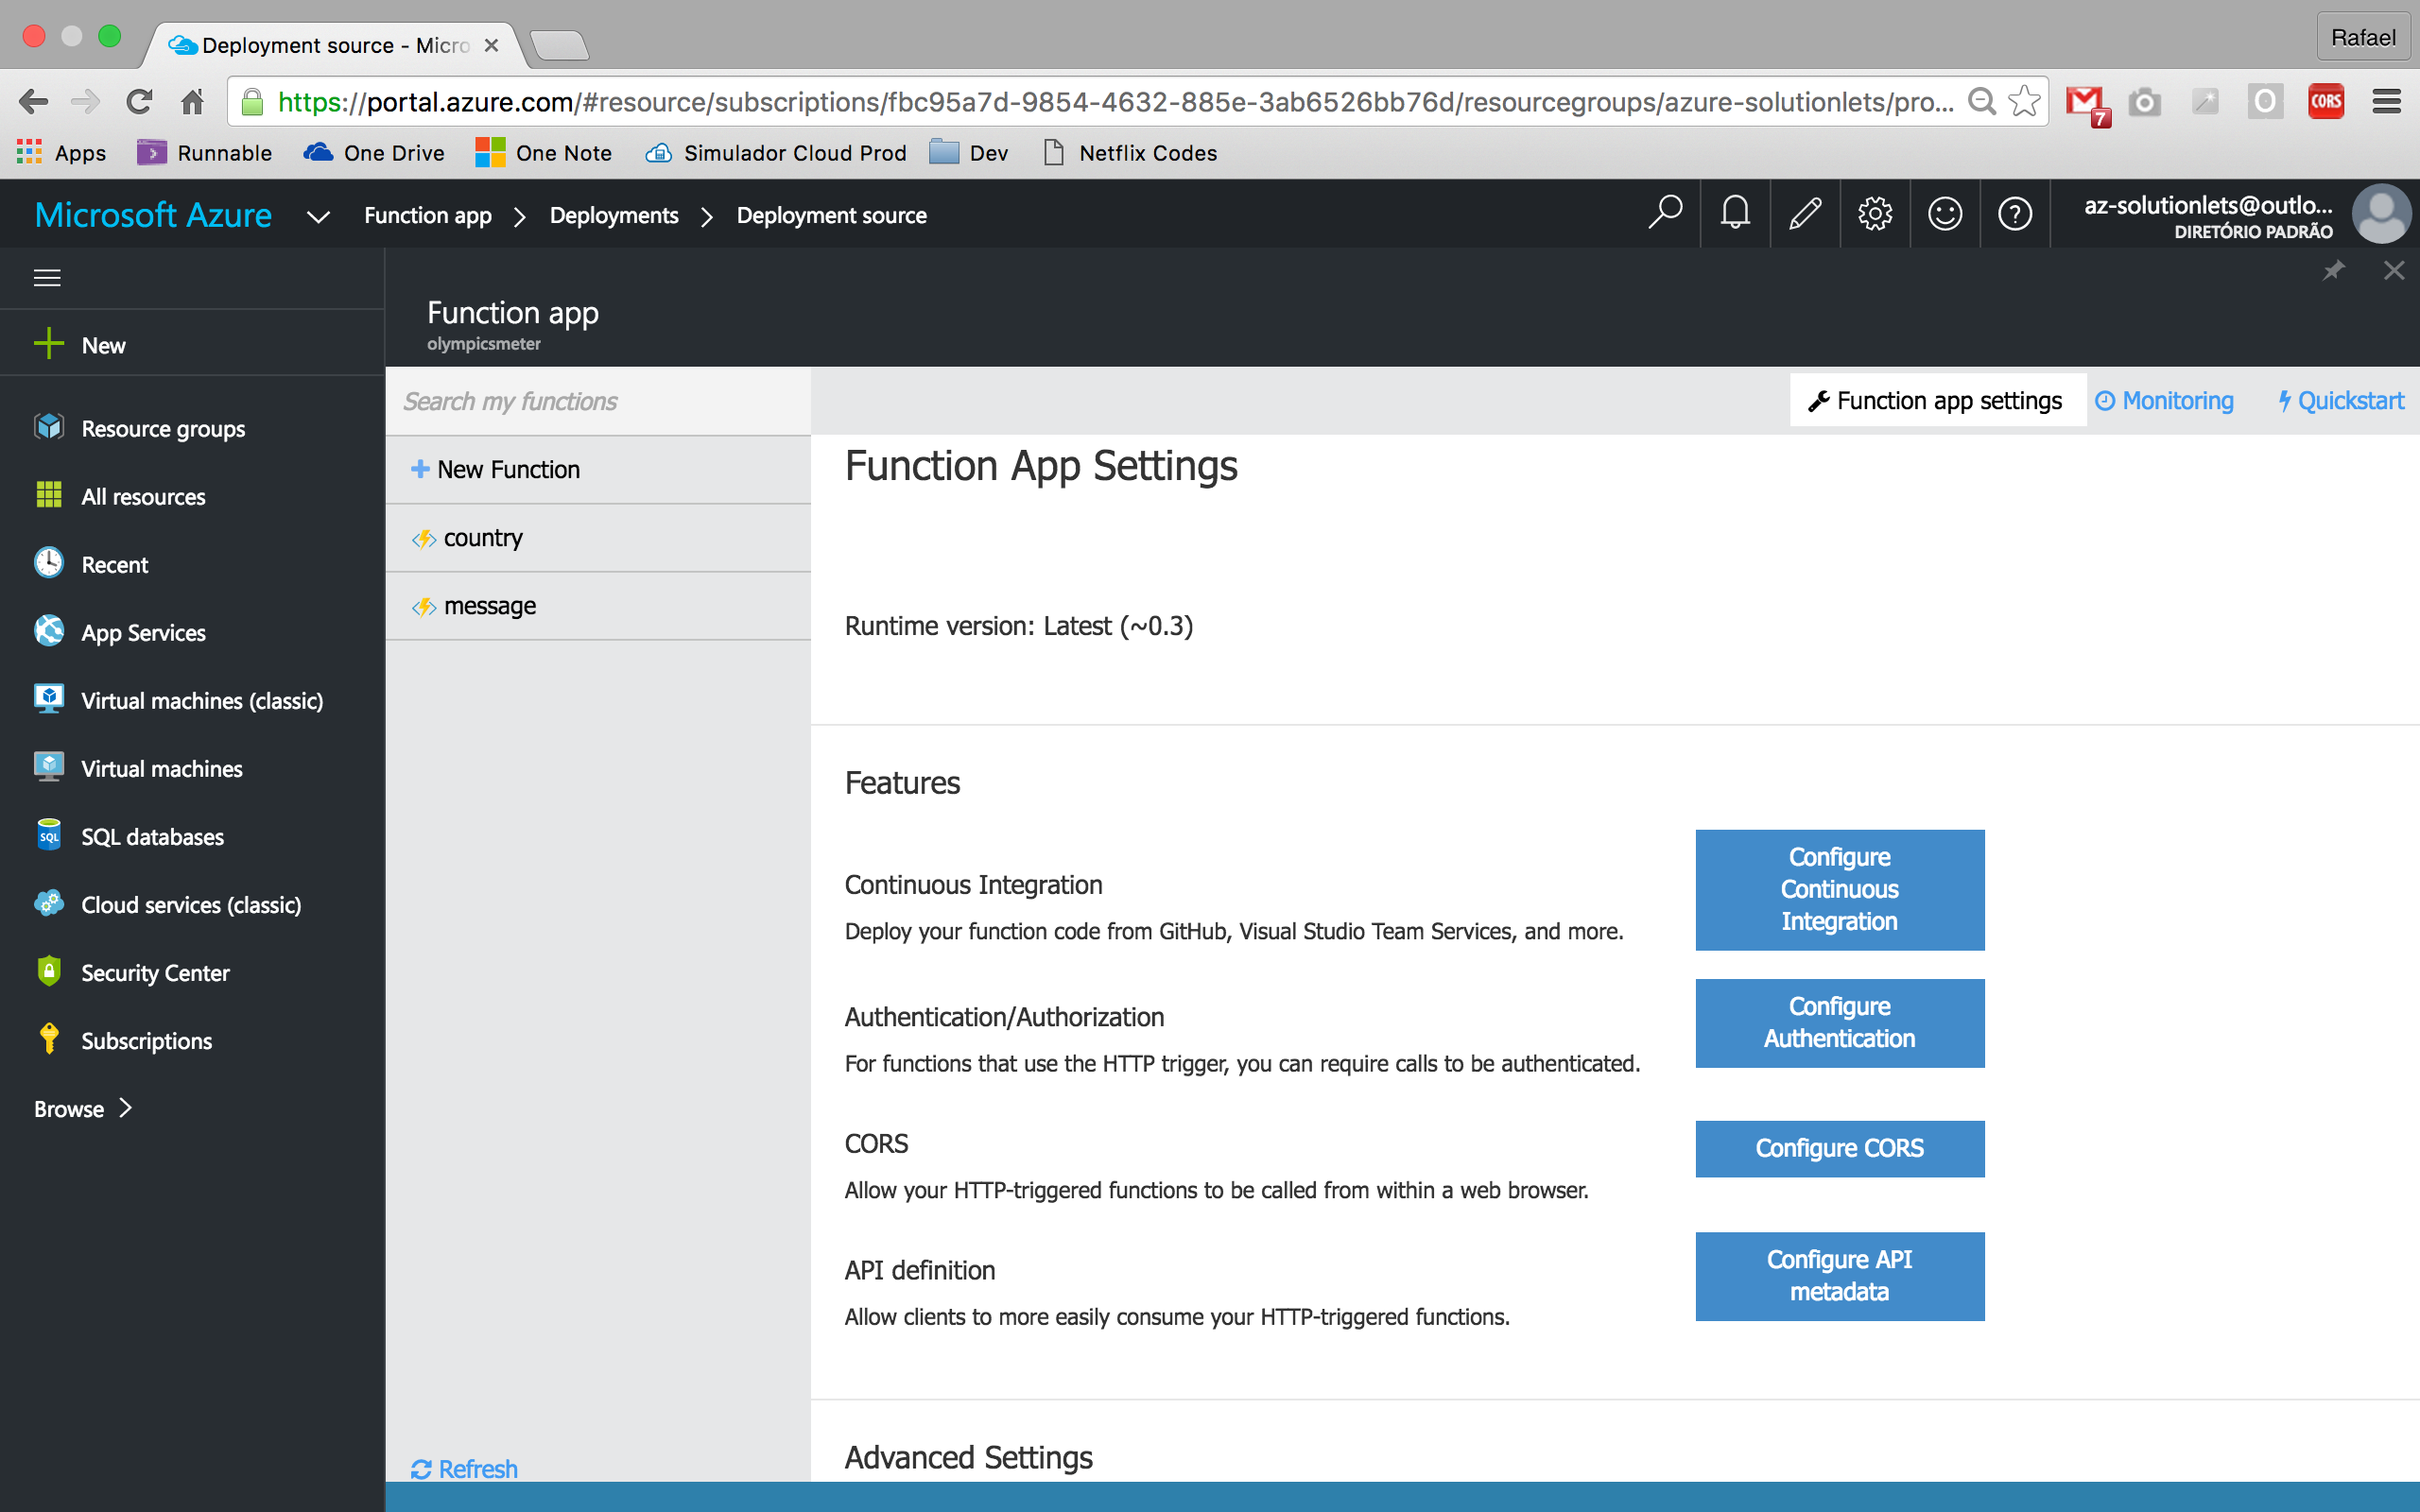Click the Deployments breadcrumb
The image size is (2420, 1512).
(614, 215)
